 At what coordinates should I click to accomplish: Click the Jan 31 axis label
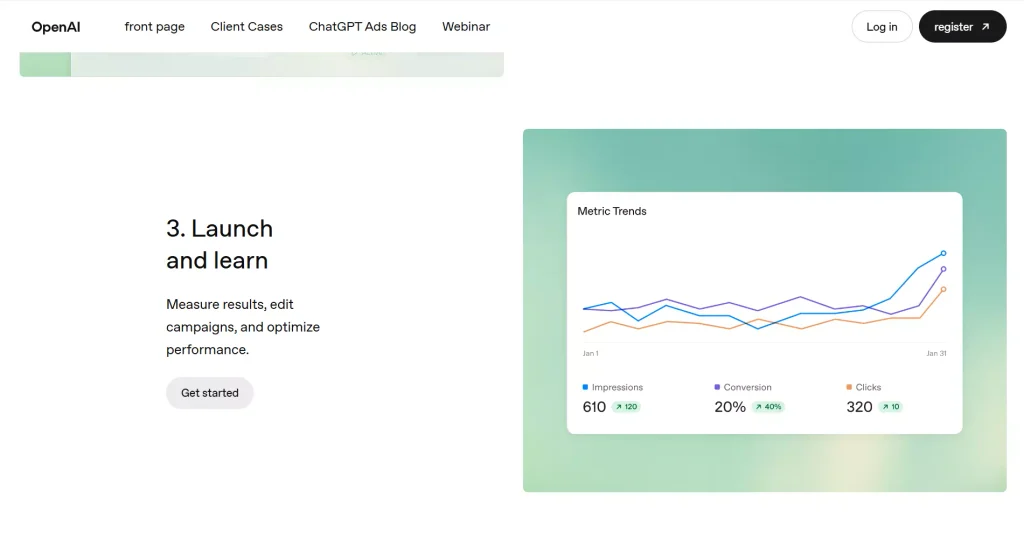(936, 353)
